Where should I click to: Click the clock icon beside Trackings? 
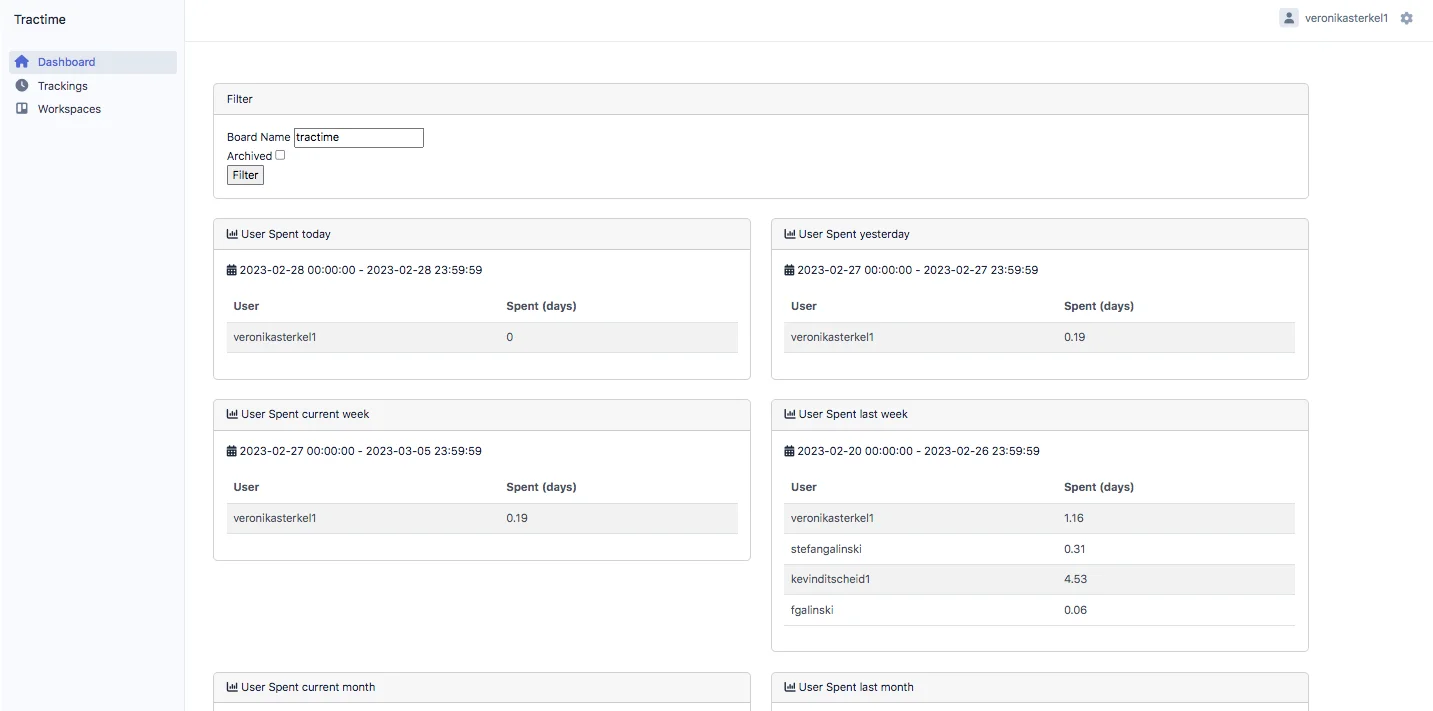pos(21,85)
